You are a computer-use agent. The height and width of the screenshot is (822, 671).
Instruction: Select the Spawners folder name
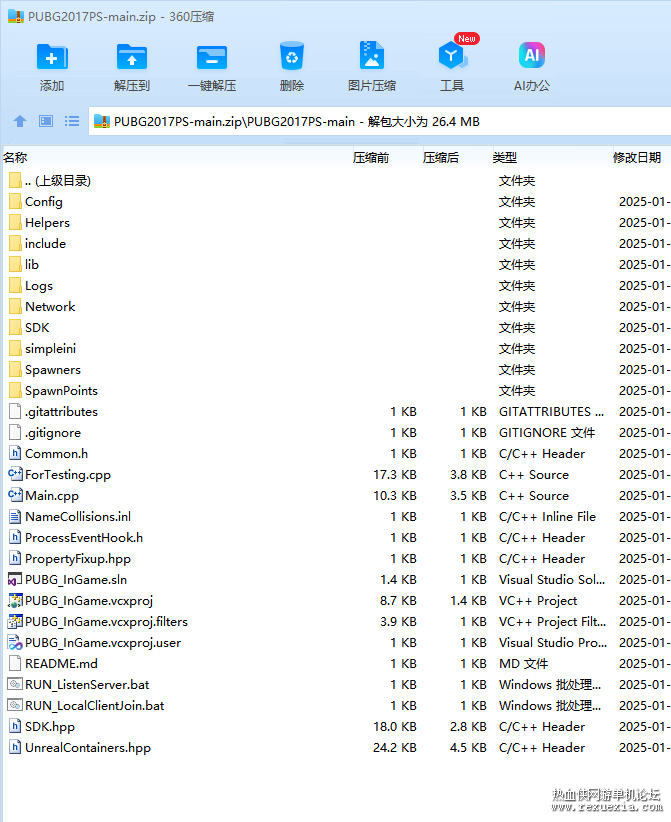click(53, 370)
